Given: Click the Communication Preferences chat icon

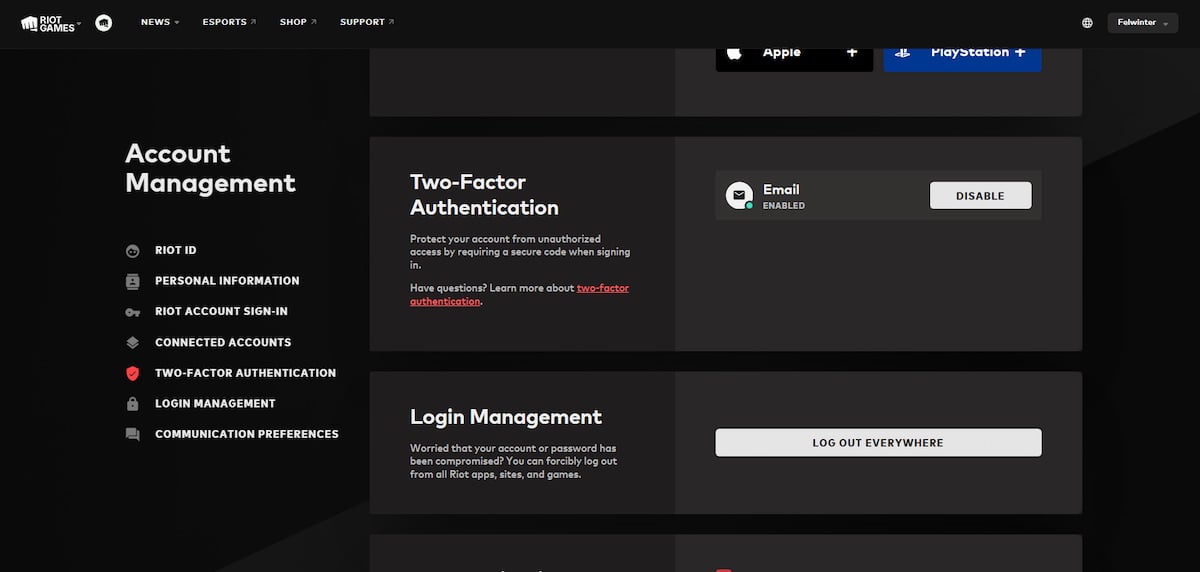Looking at the screenshot, I should pyautogui.click(x=132, y=435).
